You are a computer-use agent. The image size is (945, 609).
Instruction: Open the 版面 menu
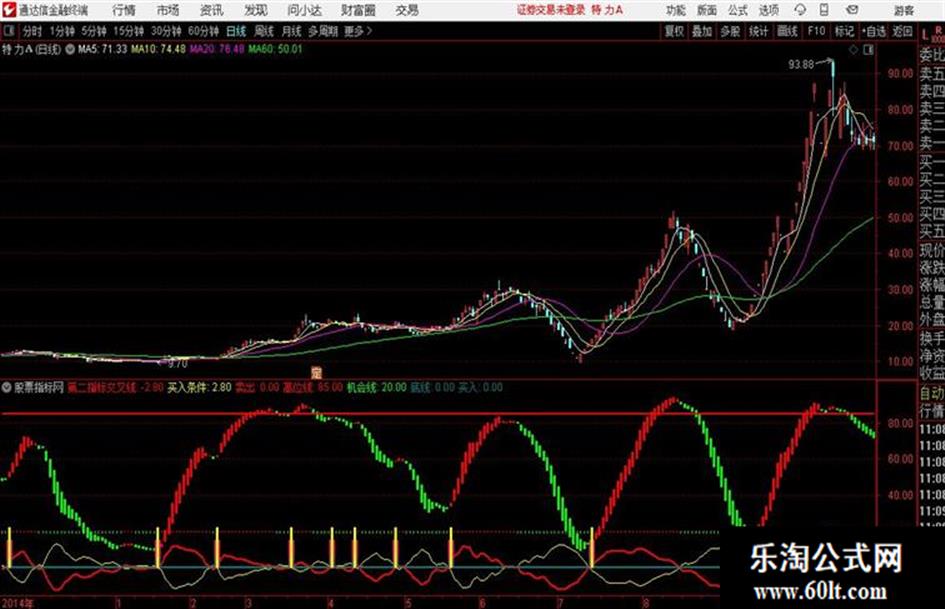tap(707, 10)
